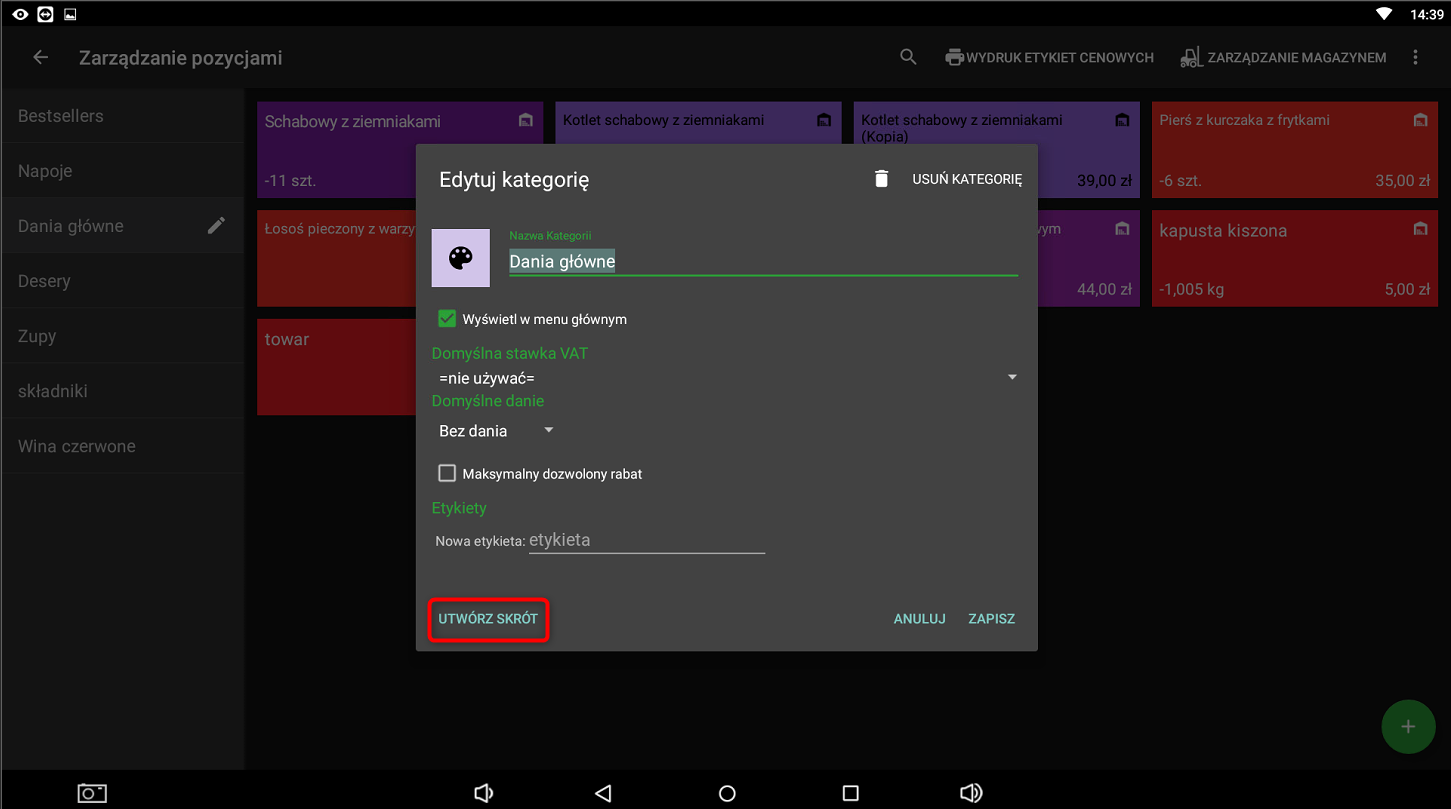Click the Nowa etykieta input field
1451x809 pixels.
646,541
